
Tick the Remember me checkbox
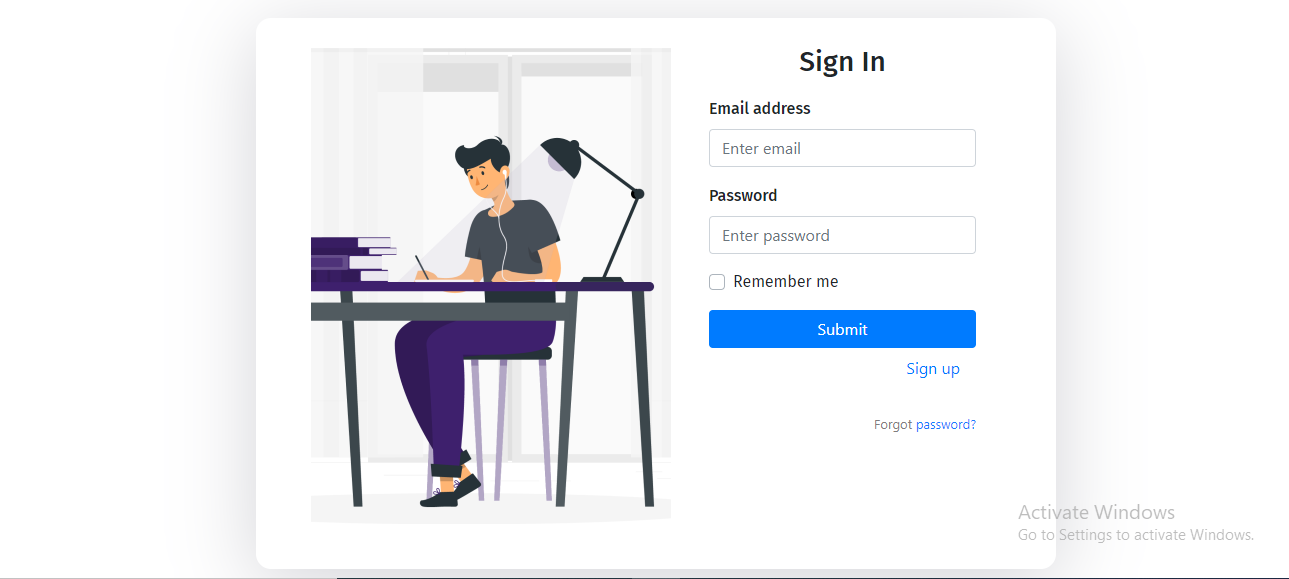pos(717,282)
